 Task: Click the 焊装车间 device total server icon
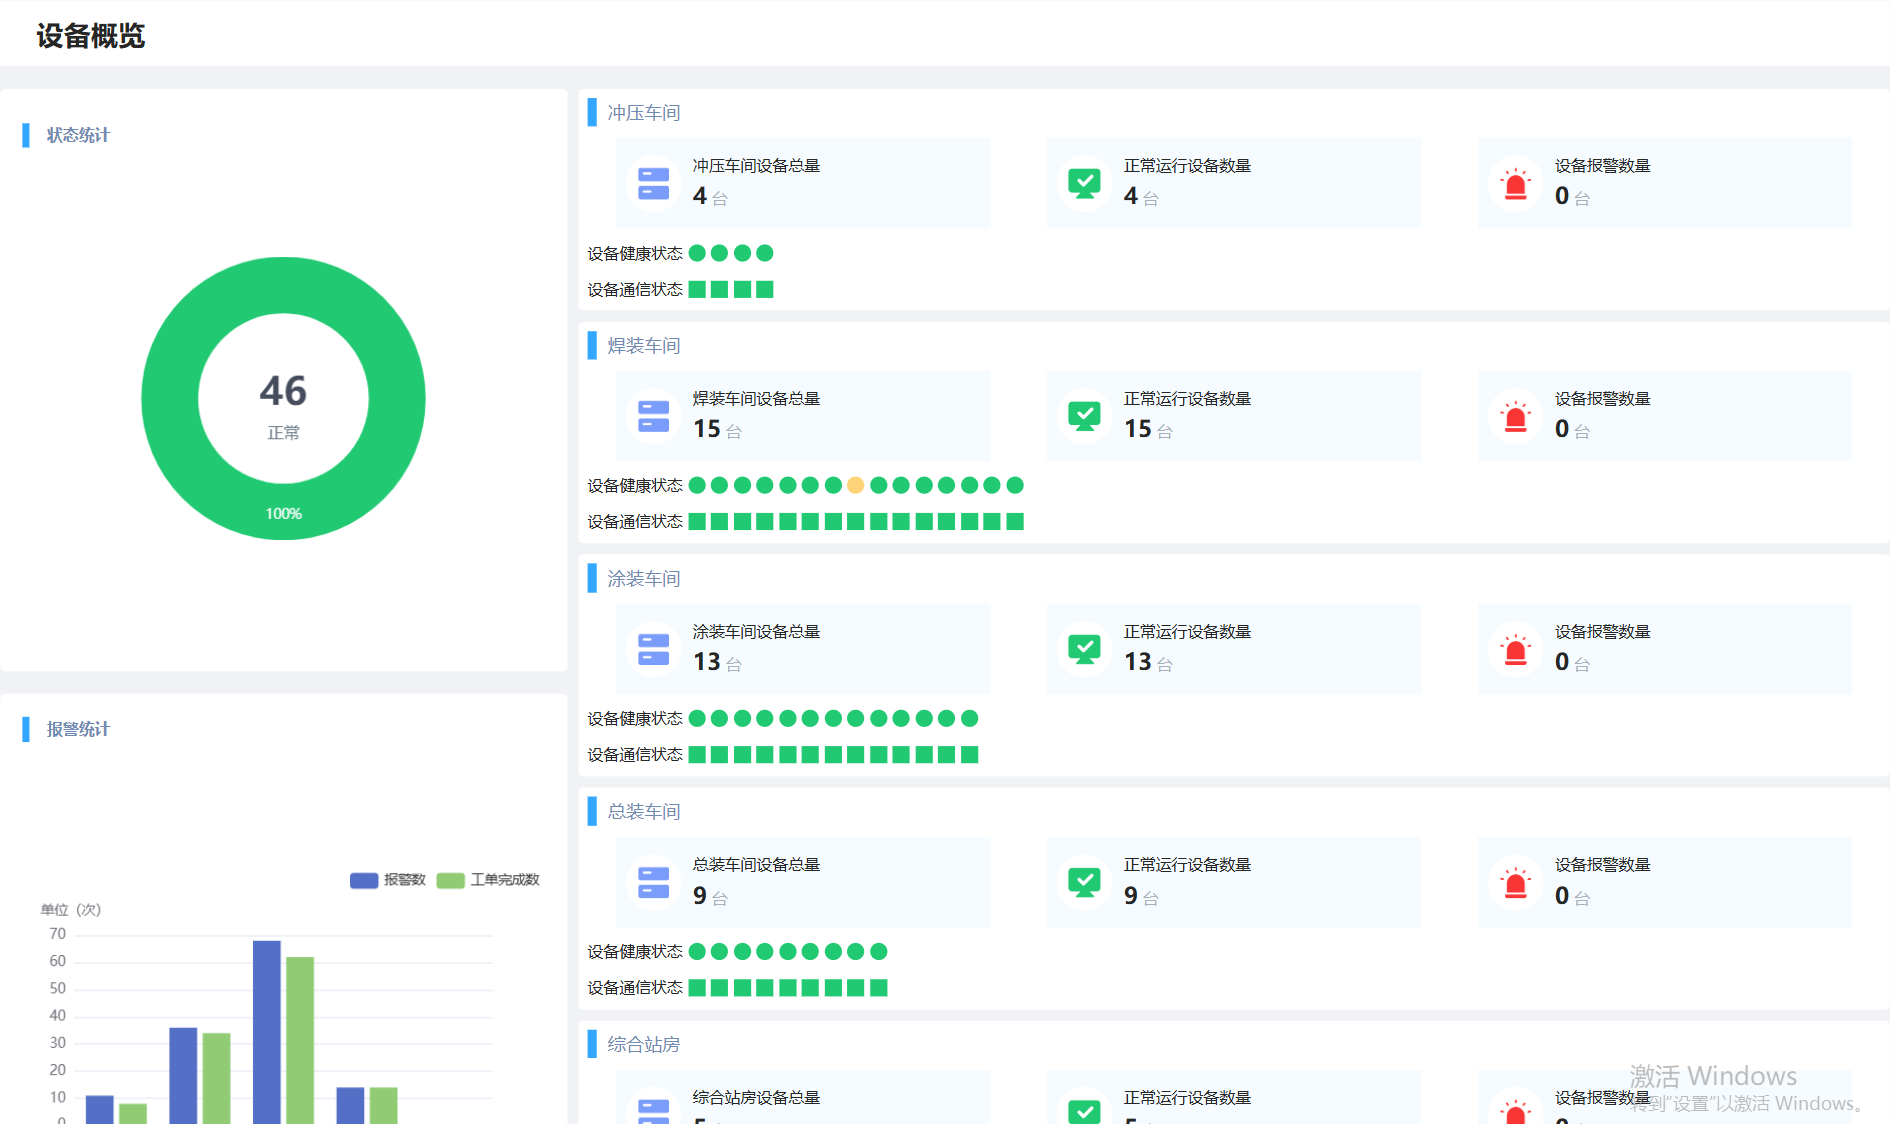[x=653, y=416]
